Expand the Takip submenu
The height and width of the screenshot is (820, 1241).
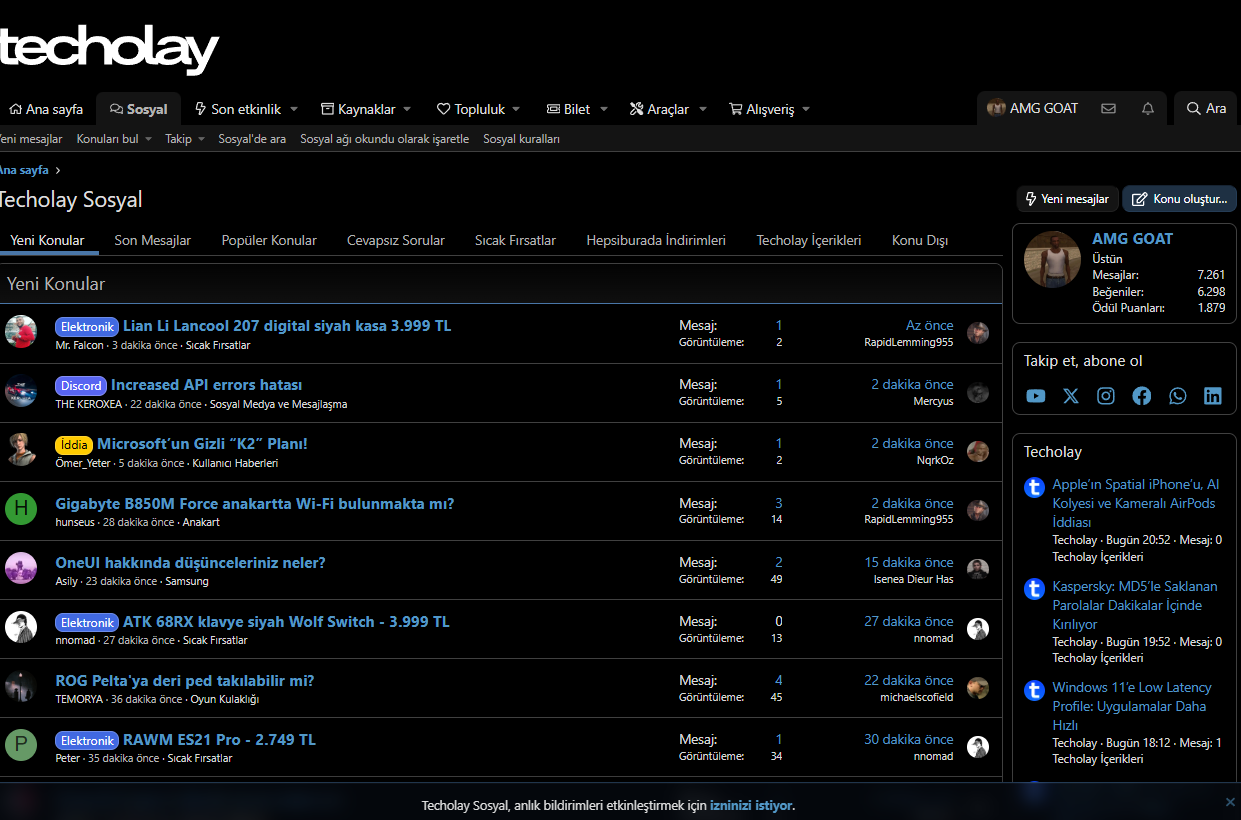click(201, 139)
